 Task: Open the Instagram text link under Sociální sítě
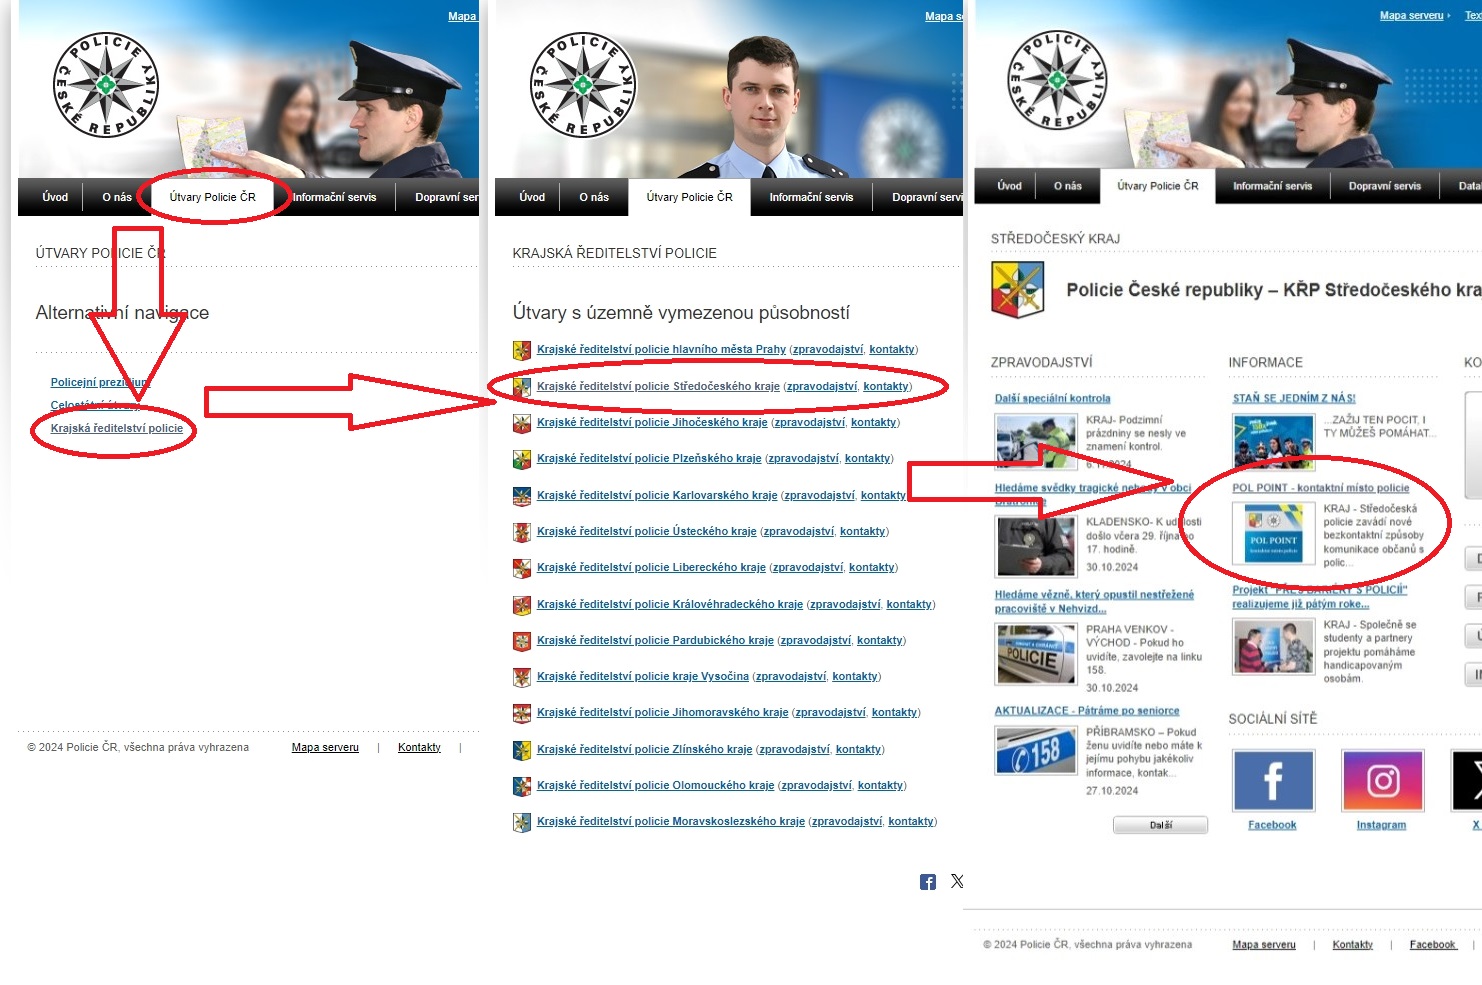1381,825
